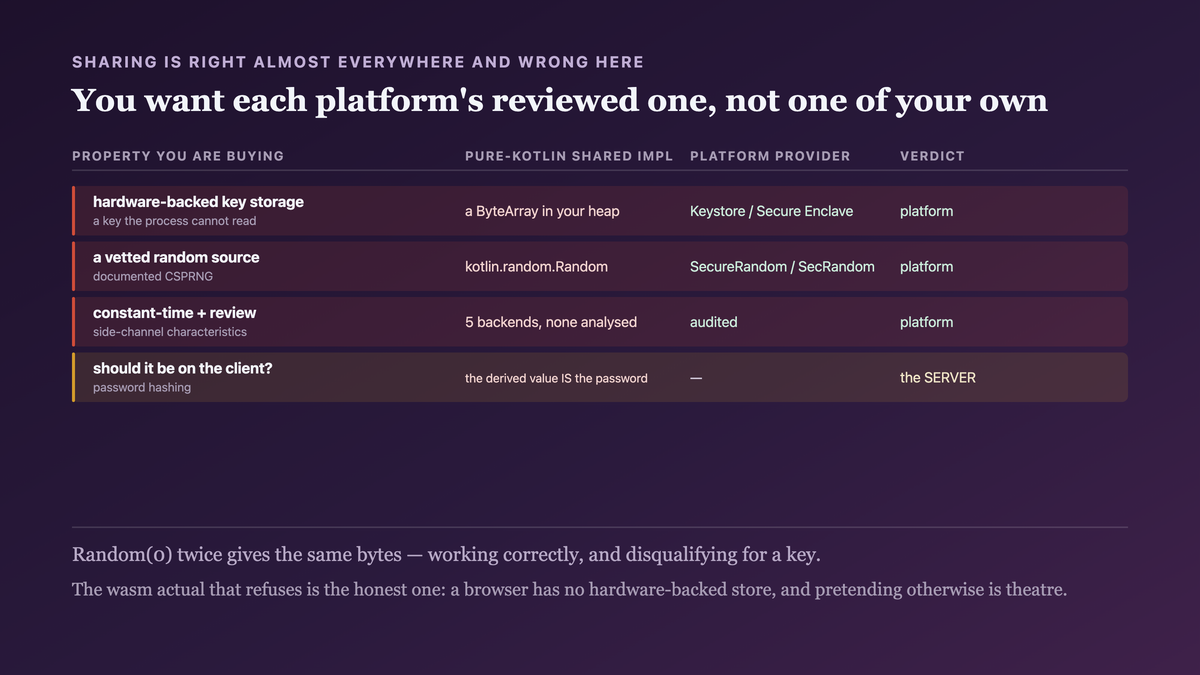Select 'hardware-backed key storage' row title

[x=198, y=201]
